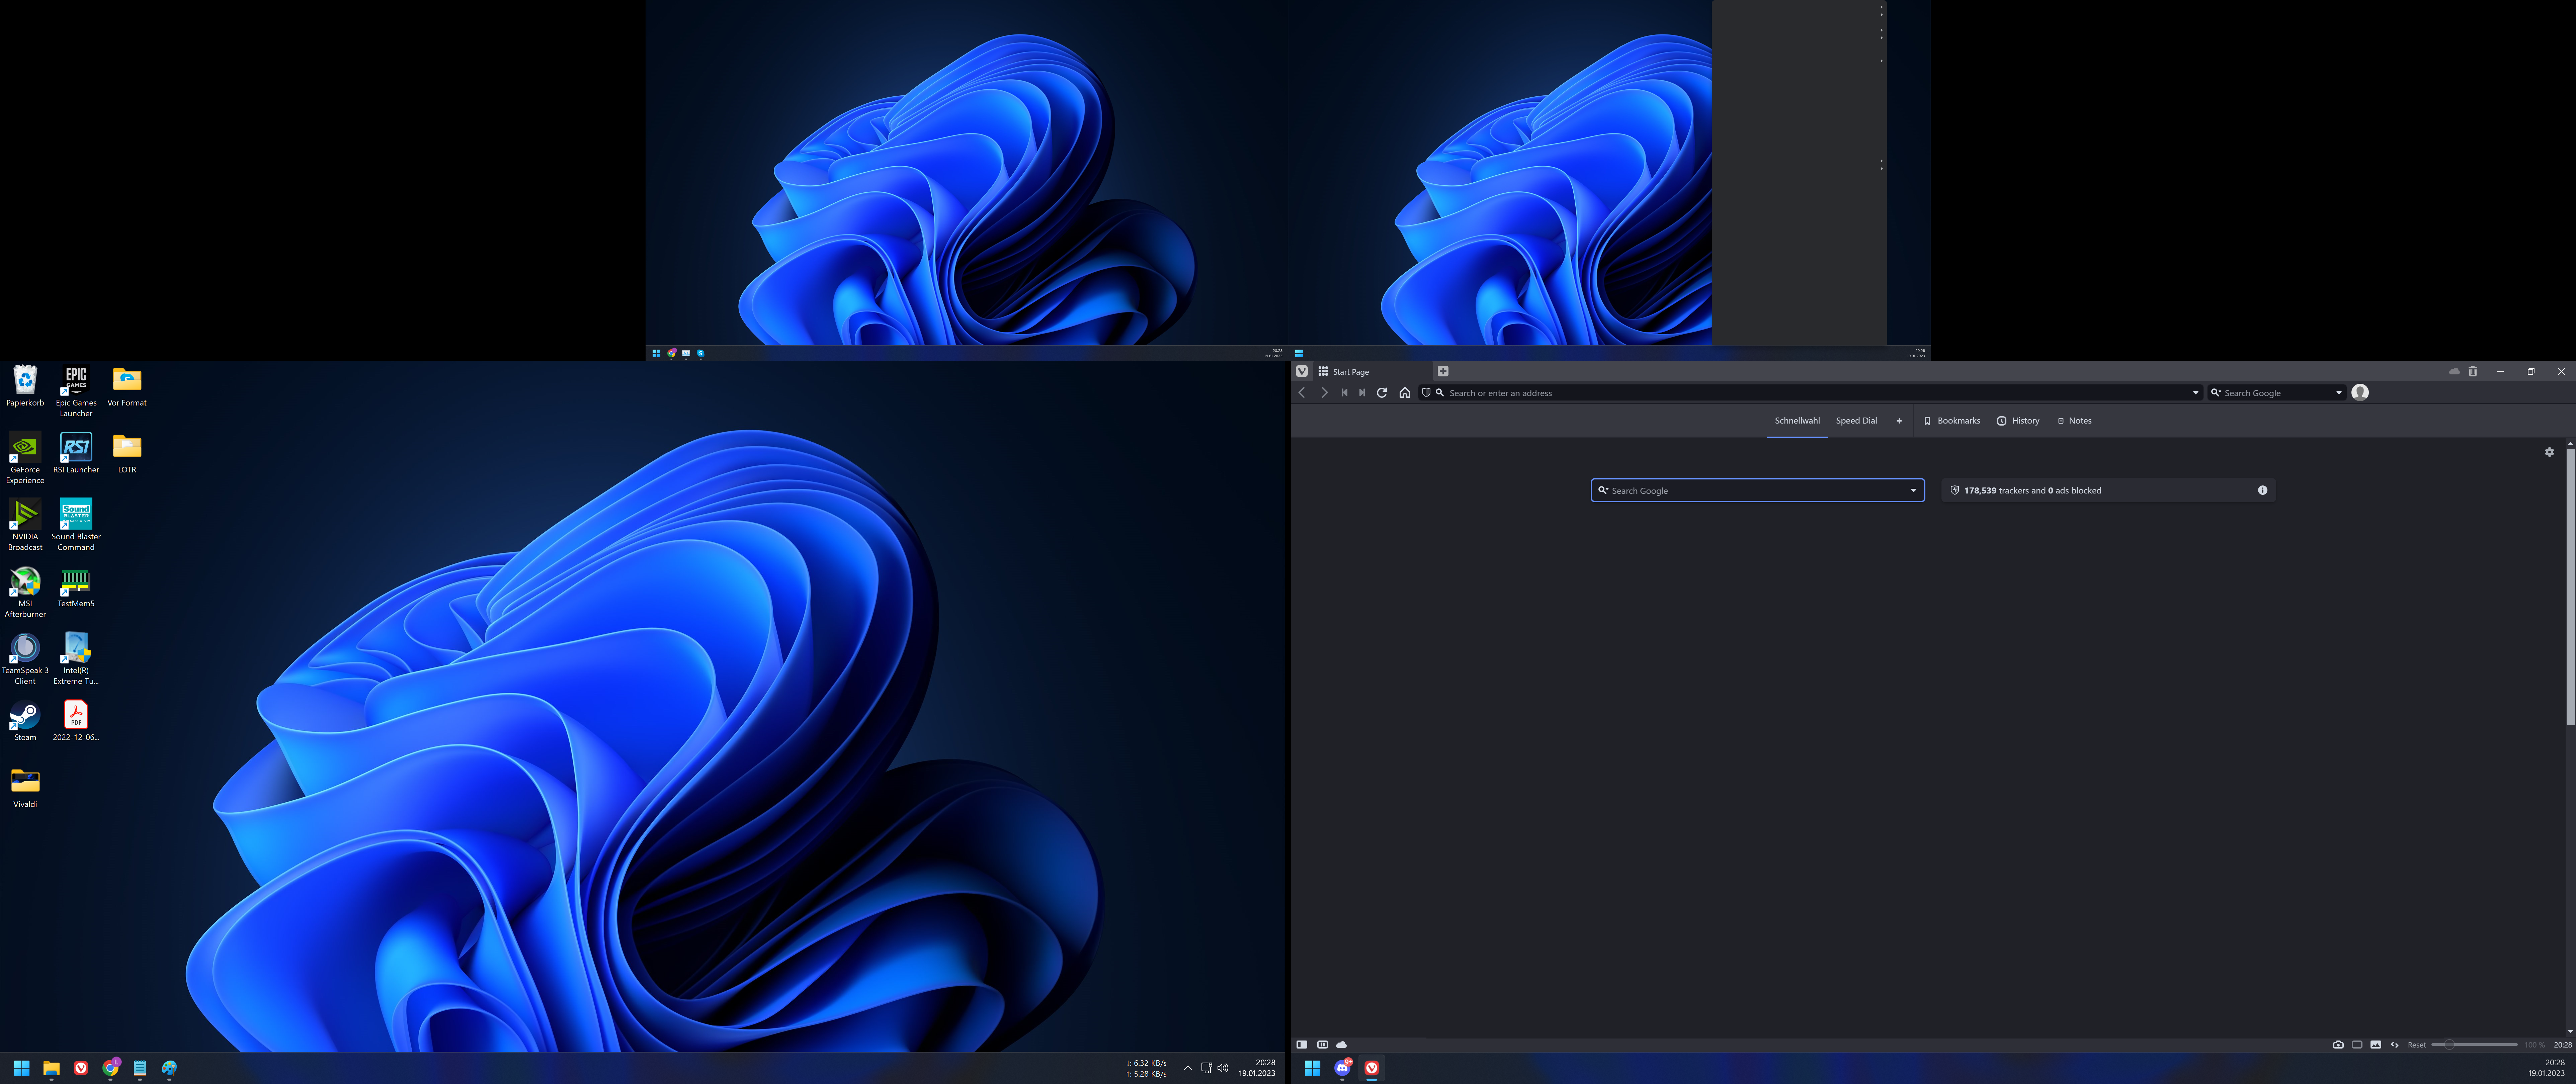Open File Explorer from left taskbar
Screen dimensions: 2576x1084
tap(51, 1068)
